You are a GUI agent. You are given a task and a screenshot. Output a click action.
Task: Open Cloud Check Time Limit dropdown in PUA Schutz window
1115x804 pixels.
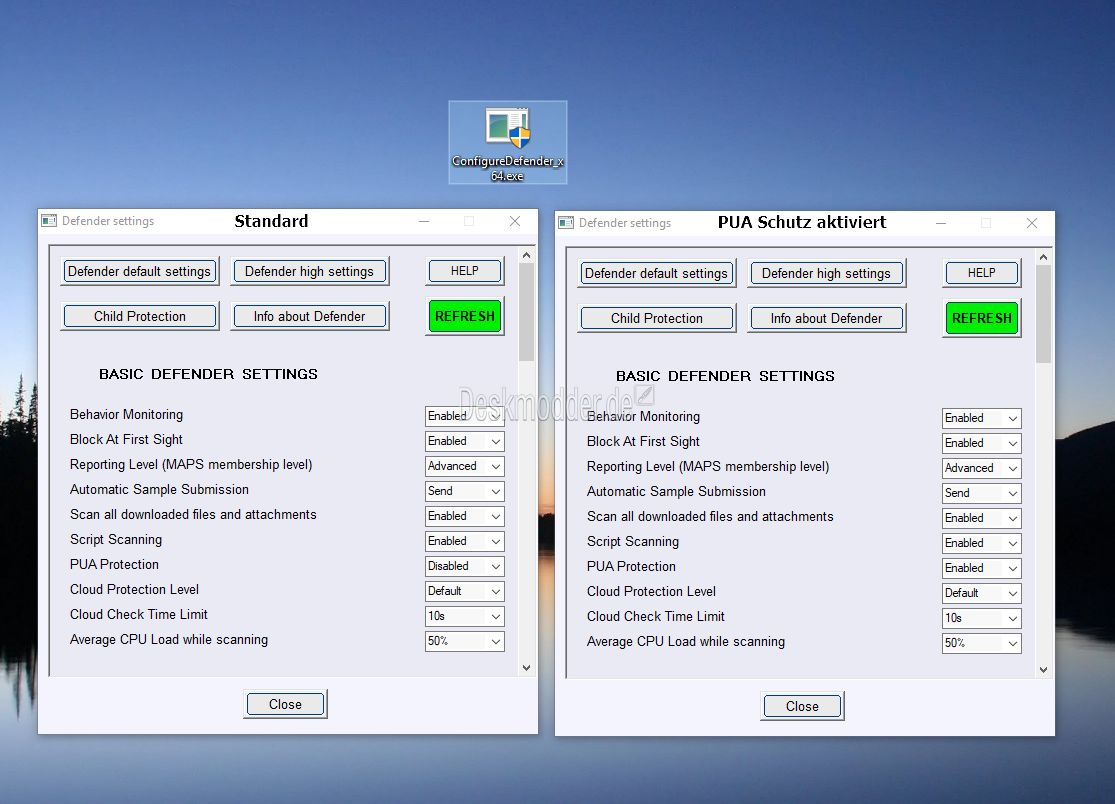pyautogui.click(x=981, y=618)
